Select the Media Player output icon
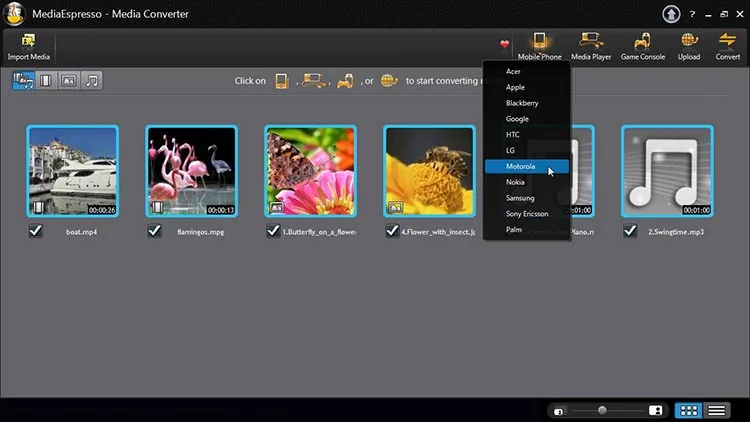750x422 pixels. coord(591,47)
